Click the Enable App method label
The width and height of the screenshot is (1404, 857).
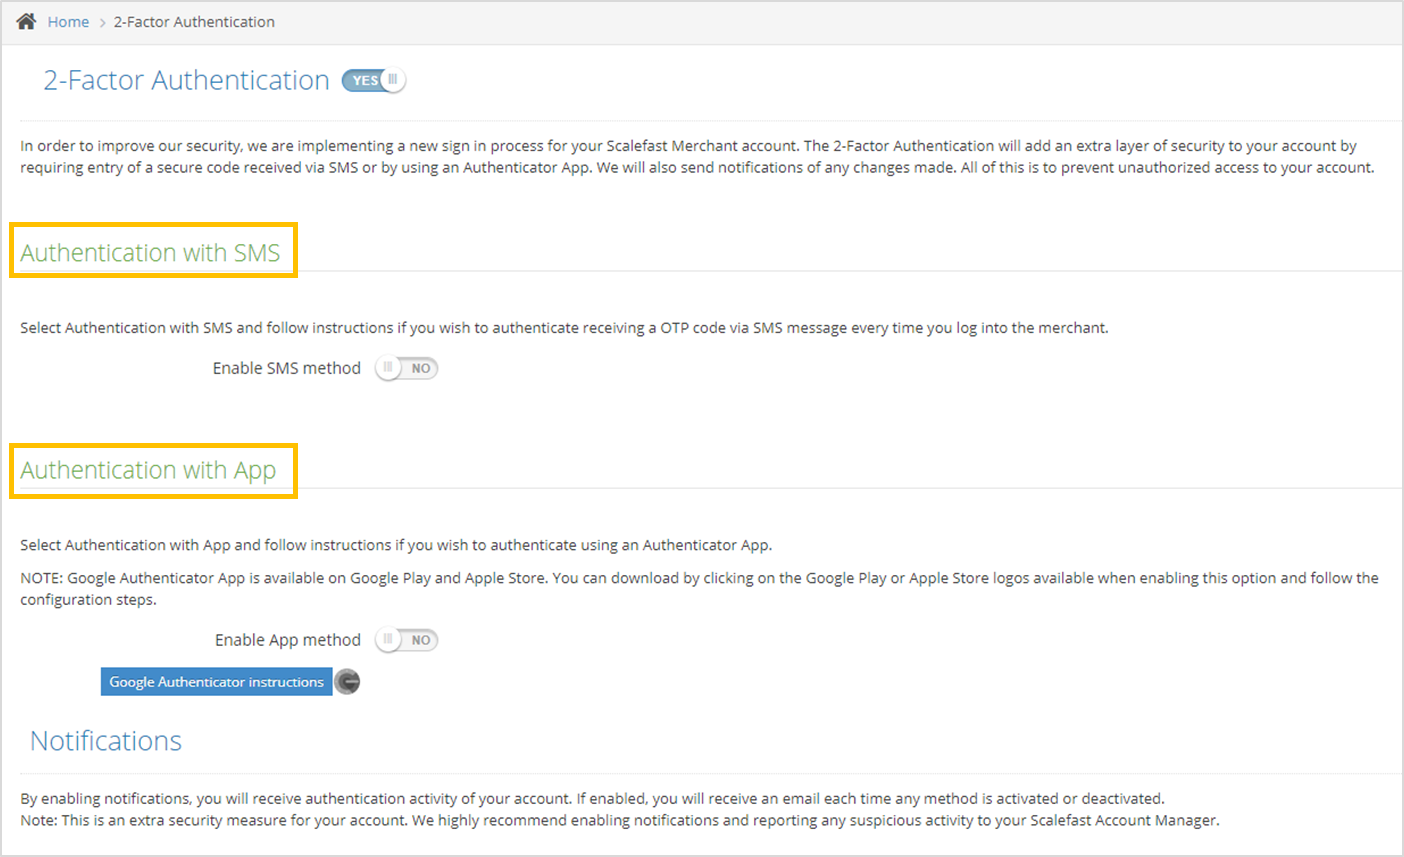coord(287,640)
